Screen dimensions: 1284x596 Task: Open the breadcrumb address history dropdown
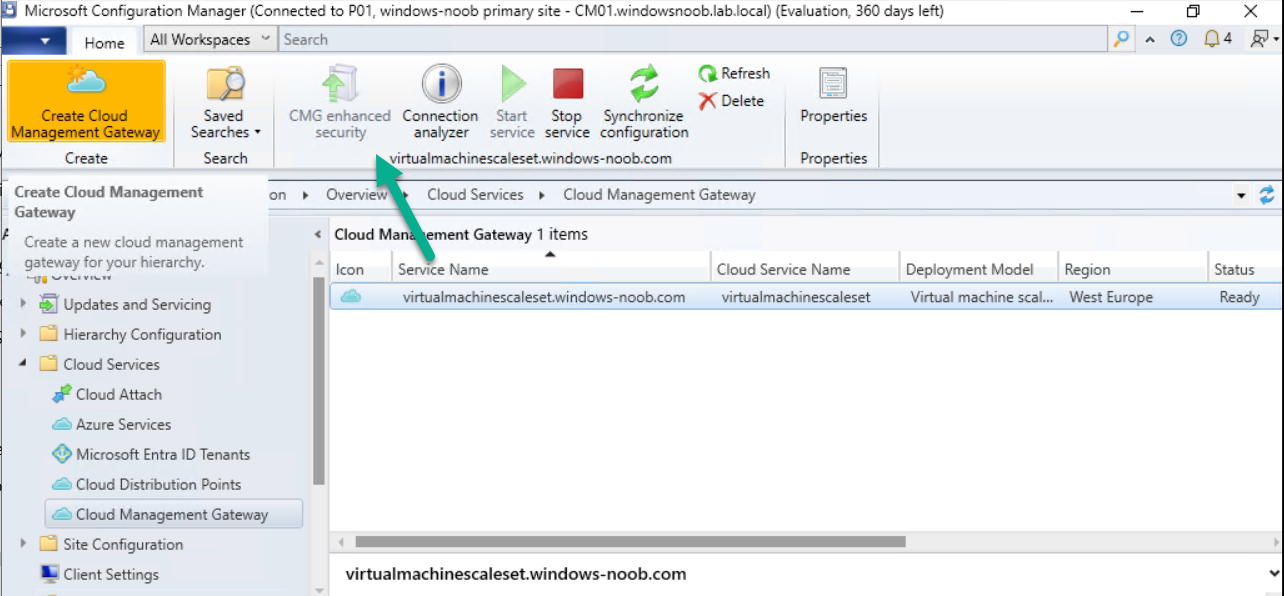point(1241,196)
